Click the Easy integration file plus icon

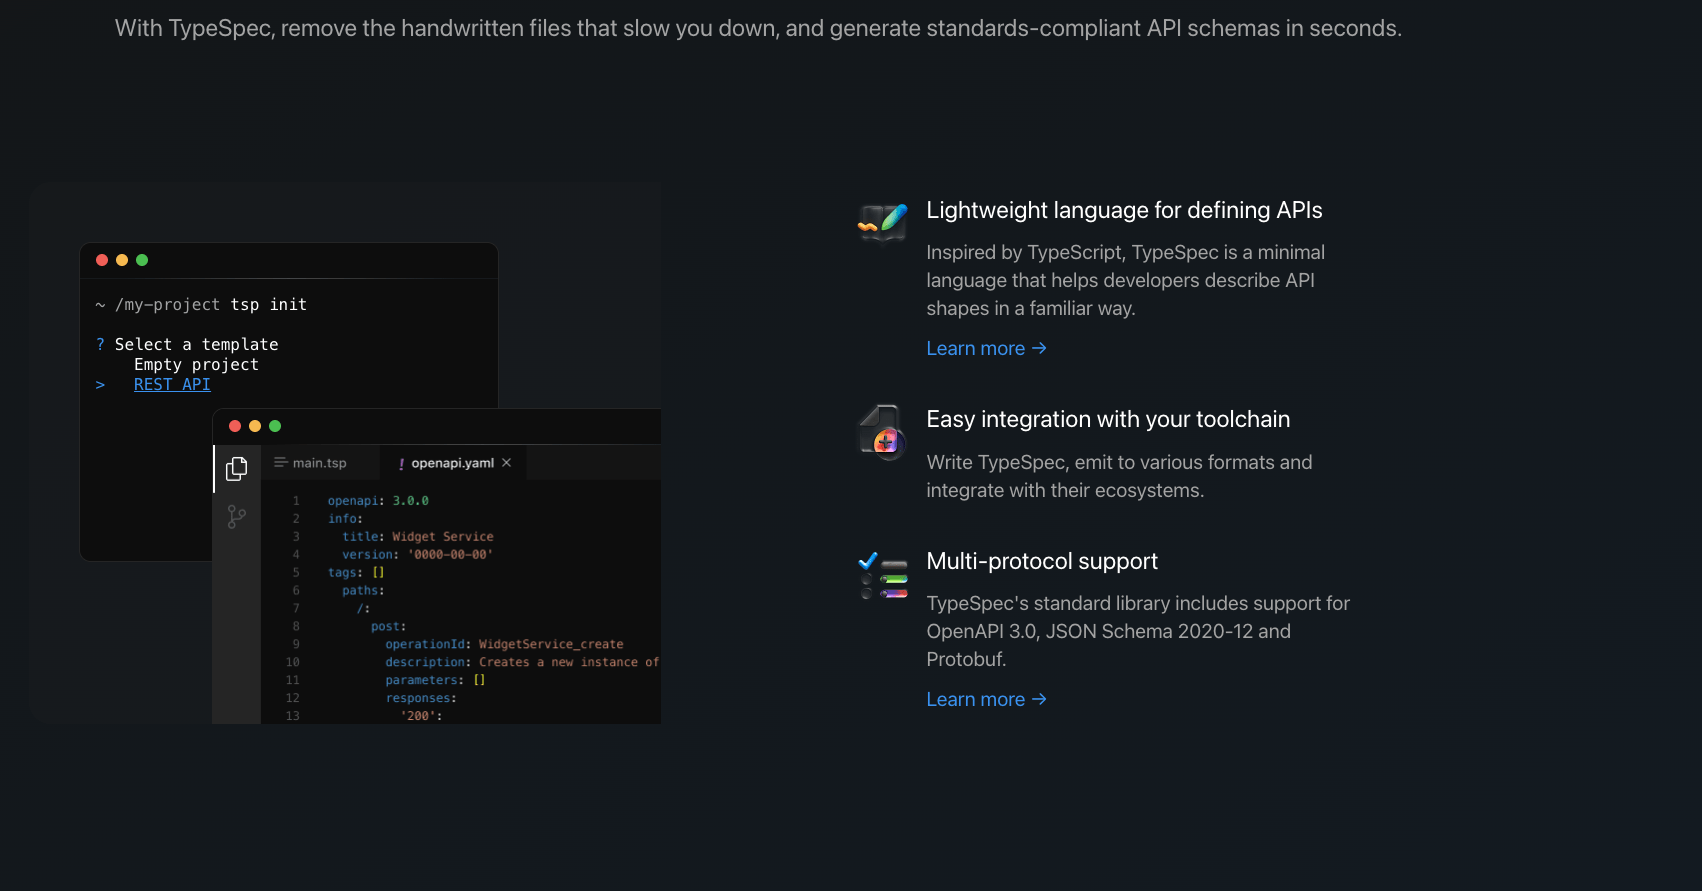pyautogui.click(x=882, y=432)
